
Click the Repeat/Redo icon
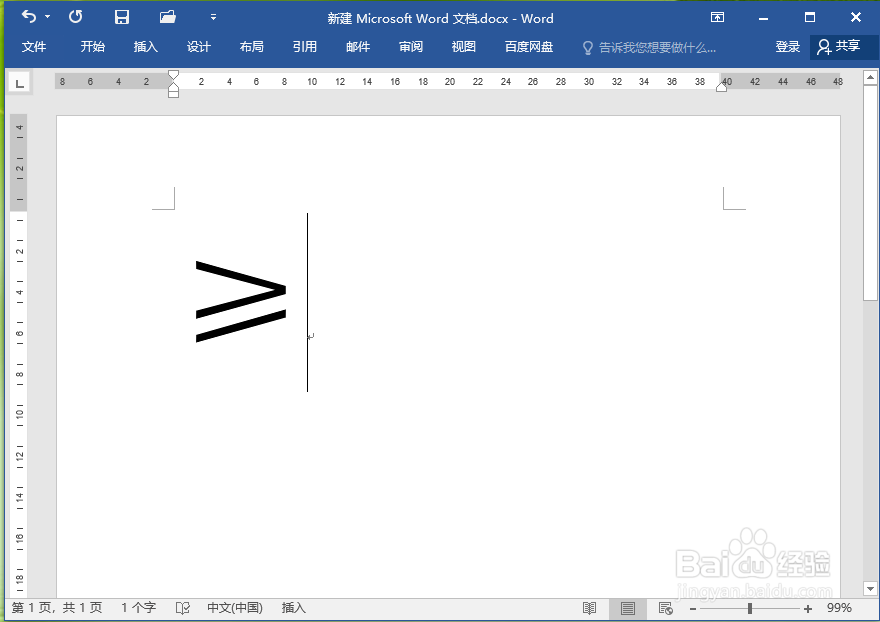pyautogui.click(x=77, y=17)
